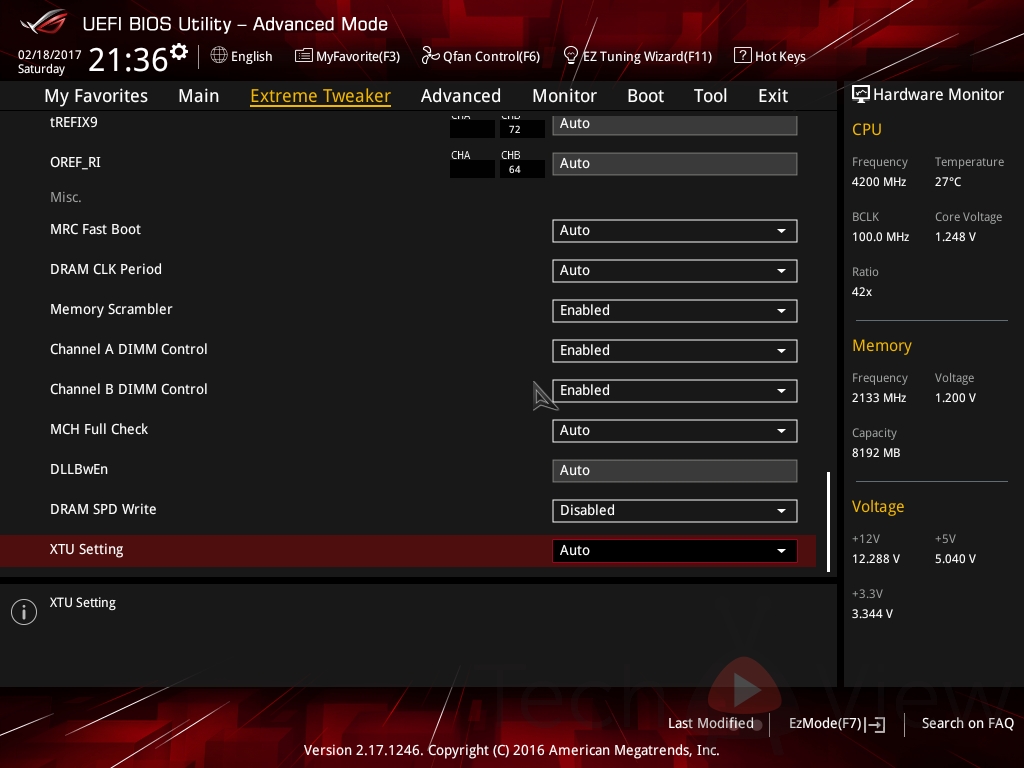Image resolution: width=1024 pixels, height=768 pixels.
Task: Switch to EzMode(F7)
Action: pyautogui.click(x=836, y=723)
